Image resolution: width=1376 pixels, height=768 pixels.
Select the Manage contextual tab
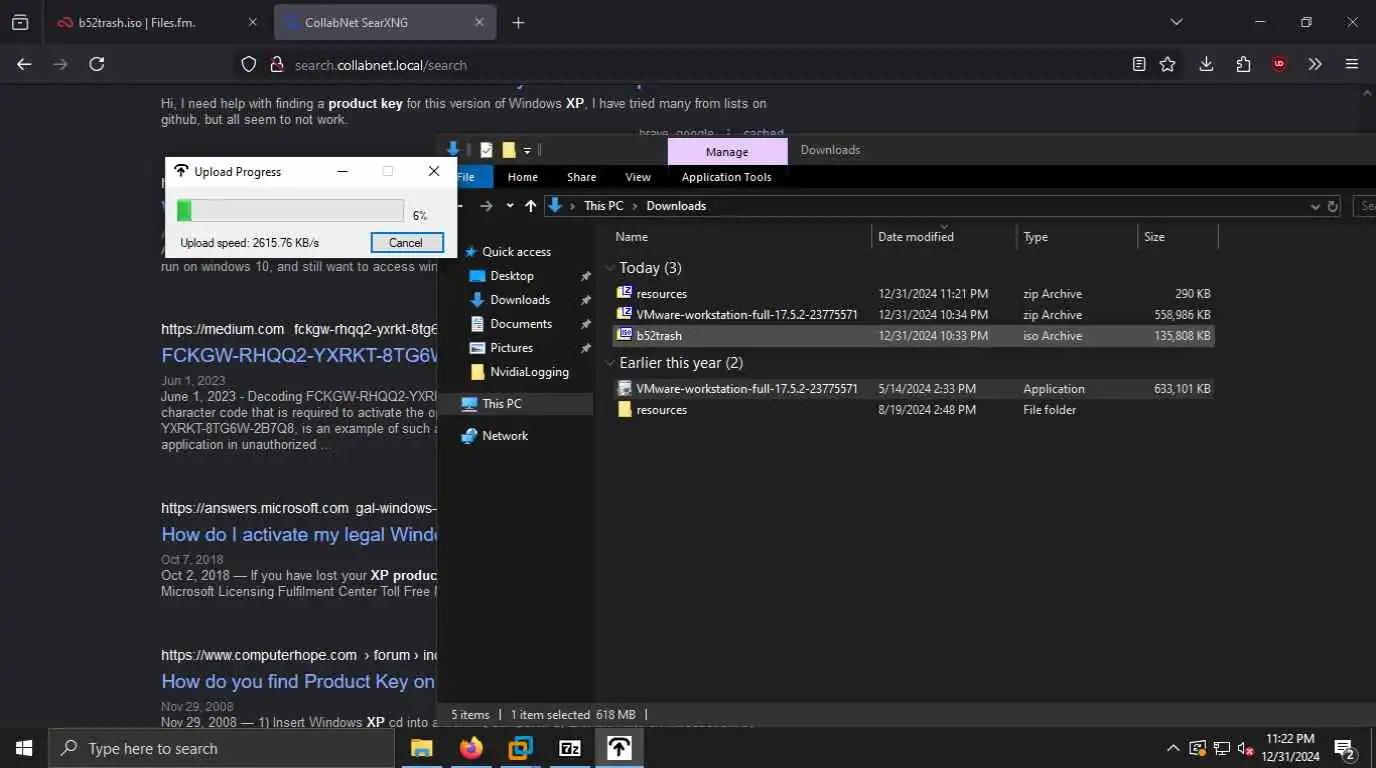(x=727, y=152)
